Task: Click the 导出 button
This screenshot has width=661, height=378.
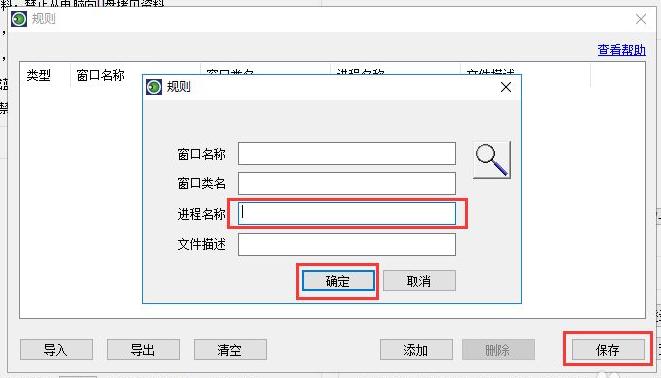Action: pyautogui.click(x=143, y=350)
